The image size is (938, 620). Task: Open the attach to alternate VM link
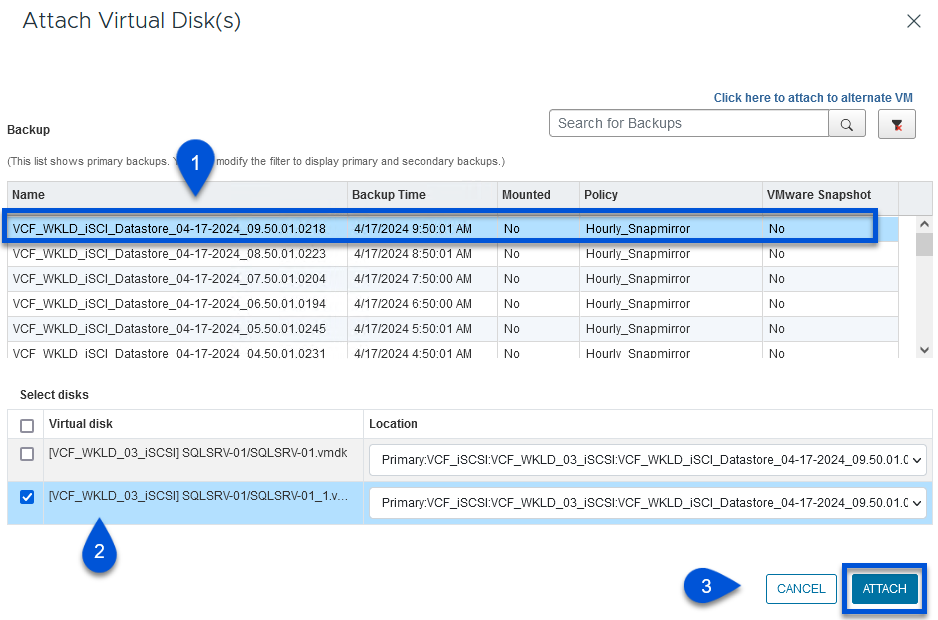[x=813, y=97]
